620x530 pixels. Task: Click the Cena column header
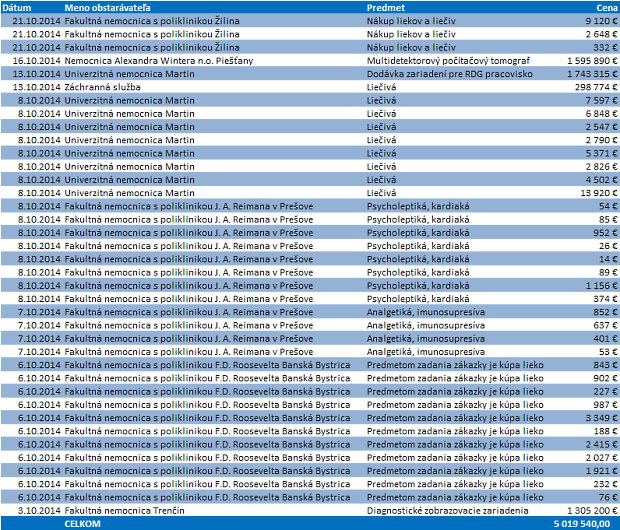click(607, 8)
